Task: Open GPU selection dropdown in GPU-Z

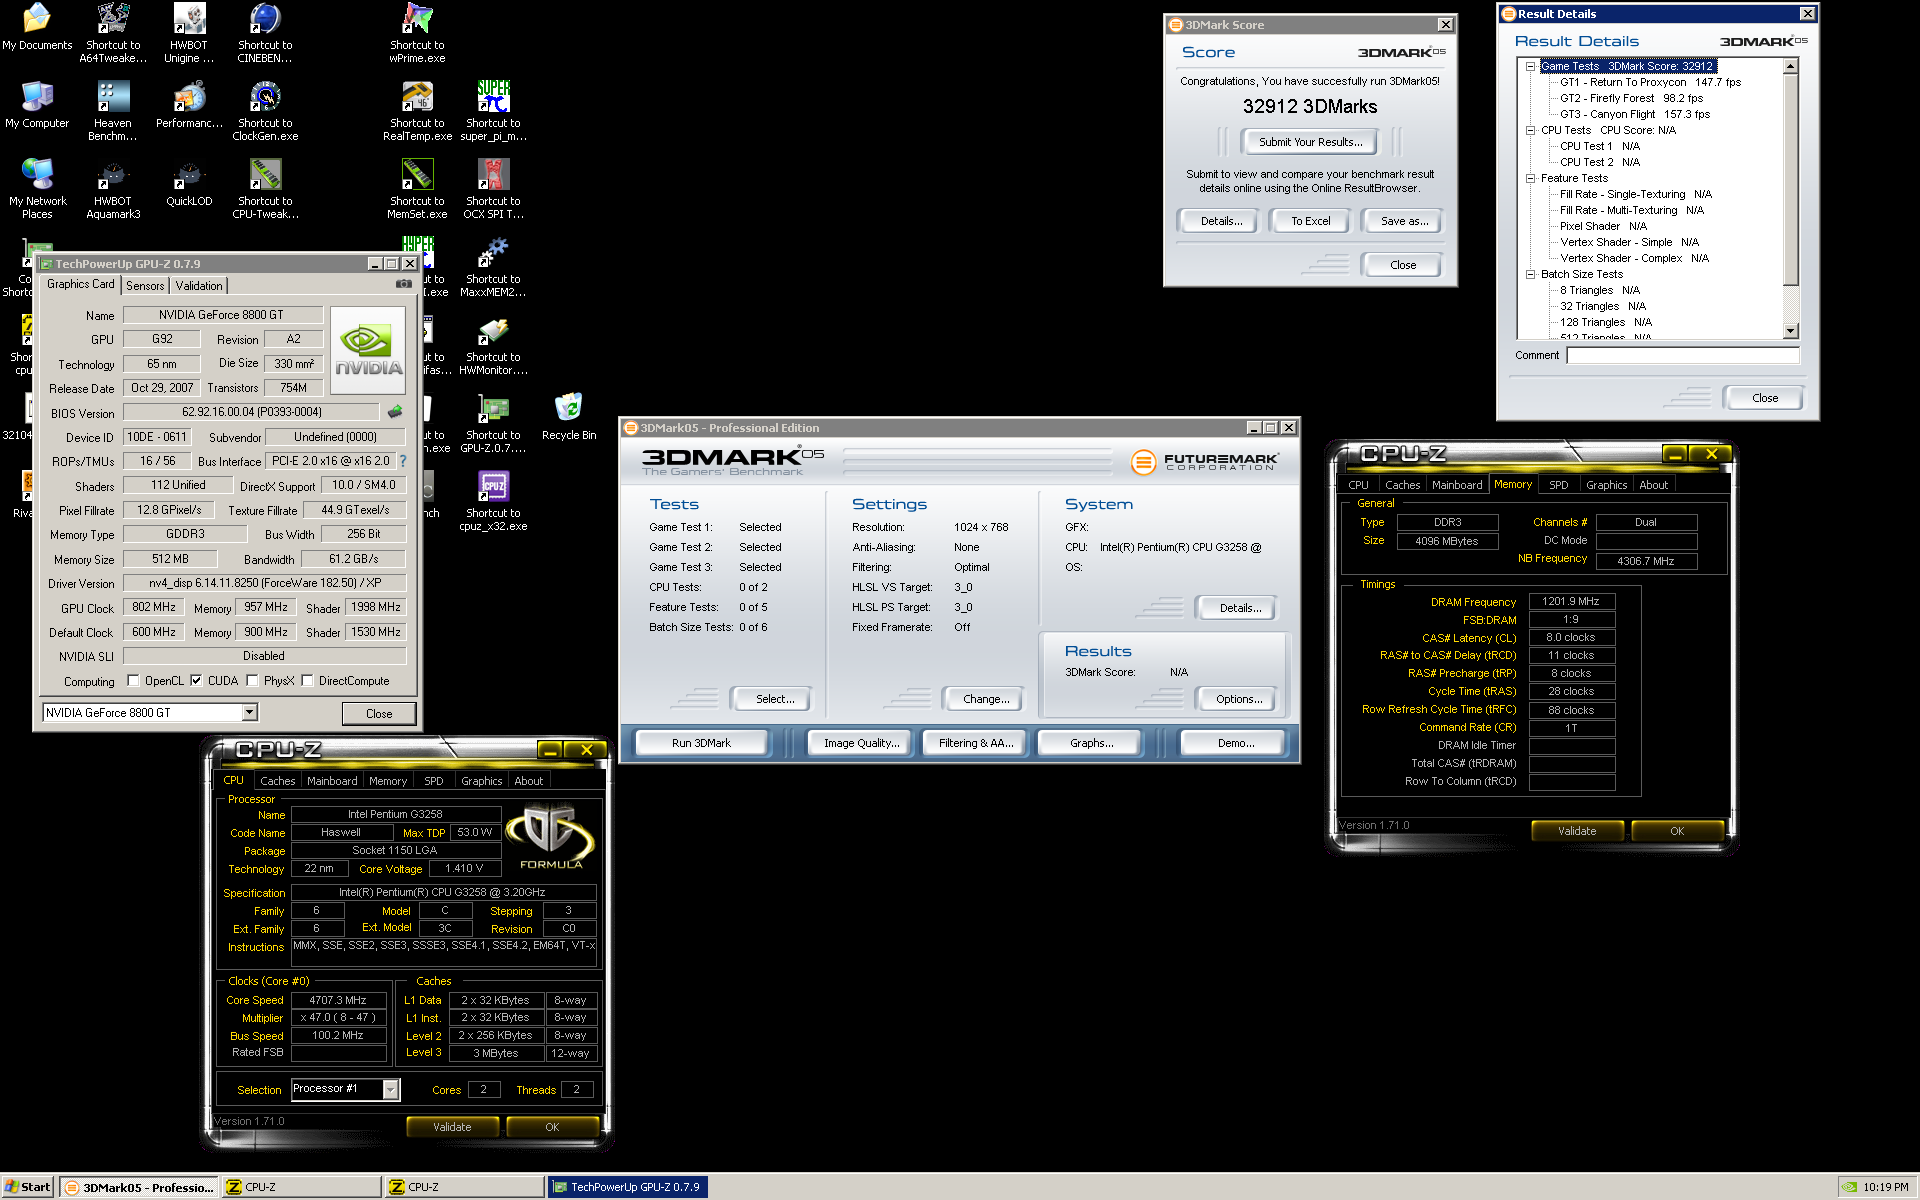Action: point(250,712)
